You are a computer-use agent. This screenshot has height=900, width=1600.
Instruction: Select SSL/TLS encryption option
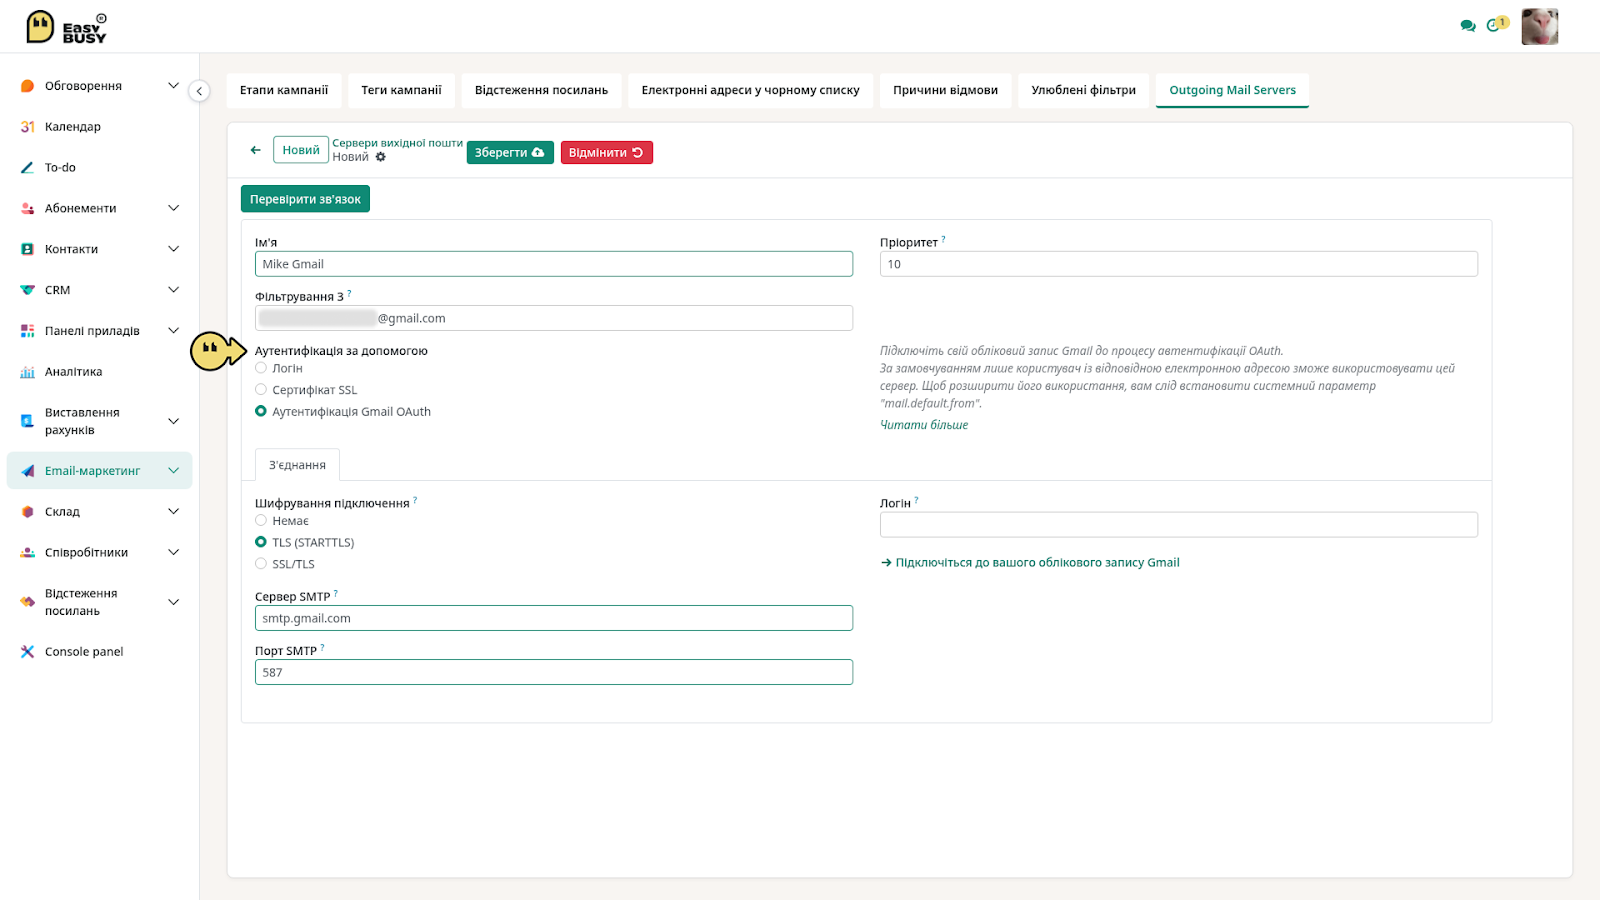pos(261,564)
